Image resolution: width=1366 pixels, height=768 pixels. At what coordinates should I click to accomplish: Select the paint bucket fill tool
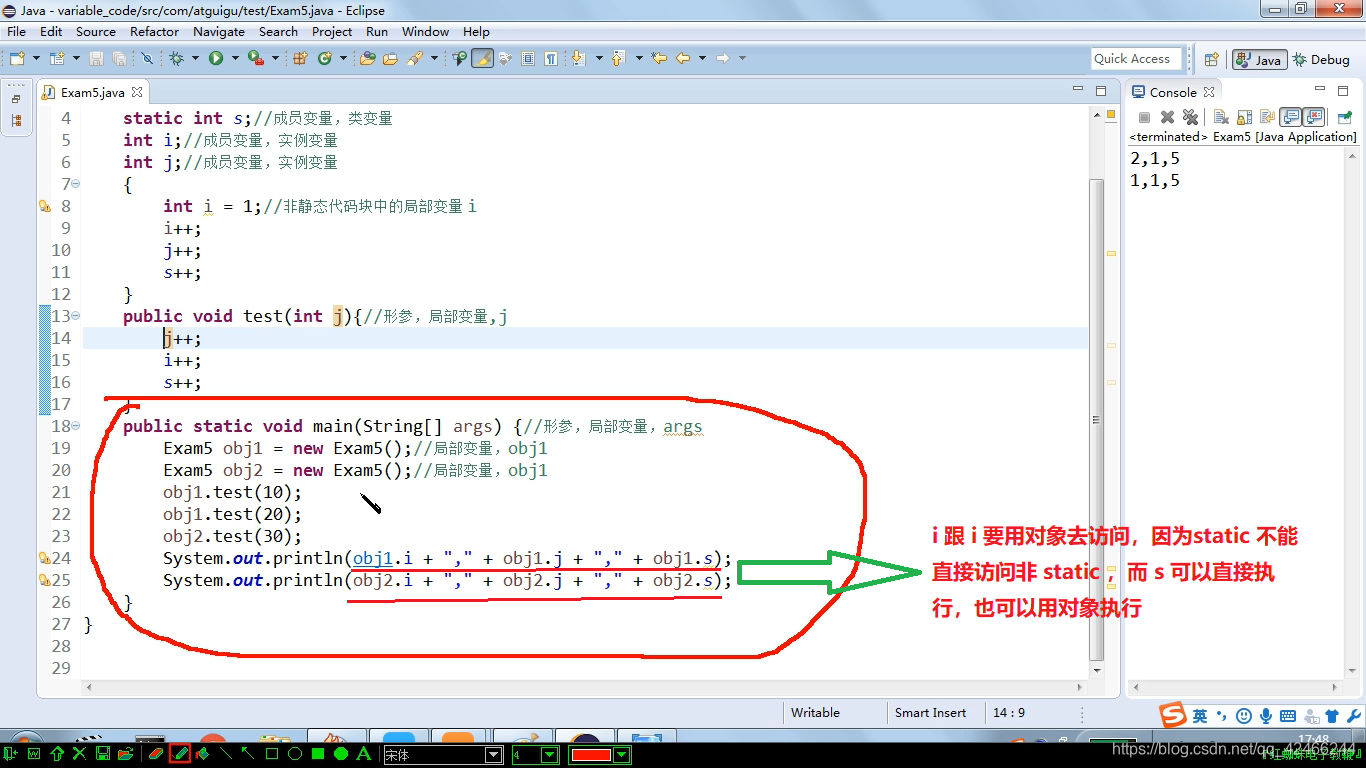(x=203, y=754)
